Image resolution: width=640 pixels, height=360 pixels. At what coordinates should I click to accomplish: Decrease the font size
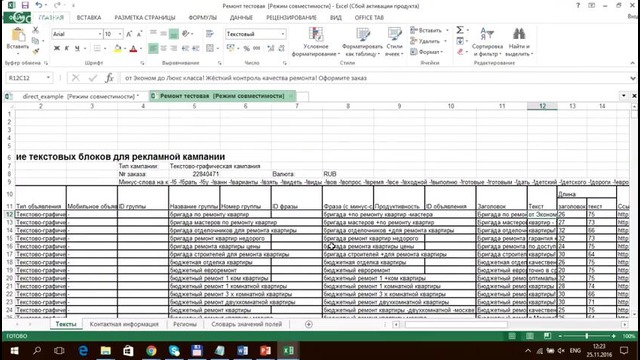click(x=139, y=34)
